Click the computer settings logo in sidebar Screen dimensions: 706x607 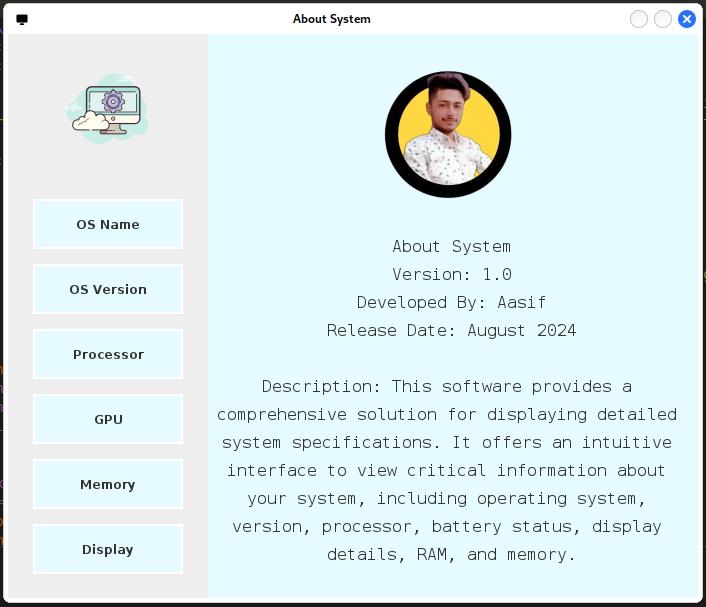tap(108, 109)
